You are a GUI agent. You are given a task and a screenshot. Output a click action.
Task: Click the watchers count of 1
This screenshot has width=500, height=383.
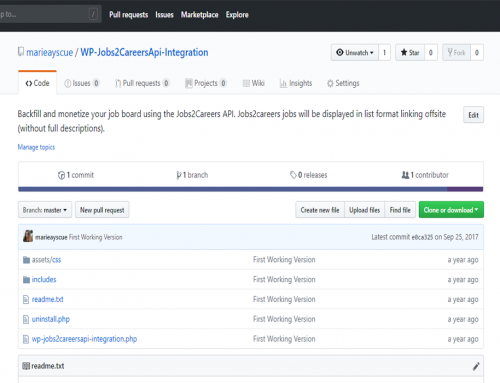[x=384, y=53]
